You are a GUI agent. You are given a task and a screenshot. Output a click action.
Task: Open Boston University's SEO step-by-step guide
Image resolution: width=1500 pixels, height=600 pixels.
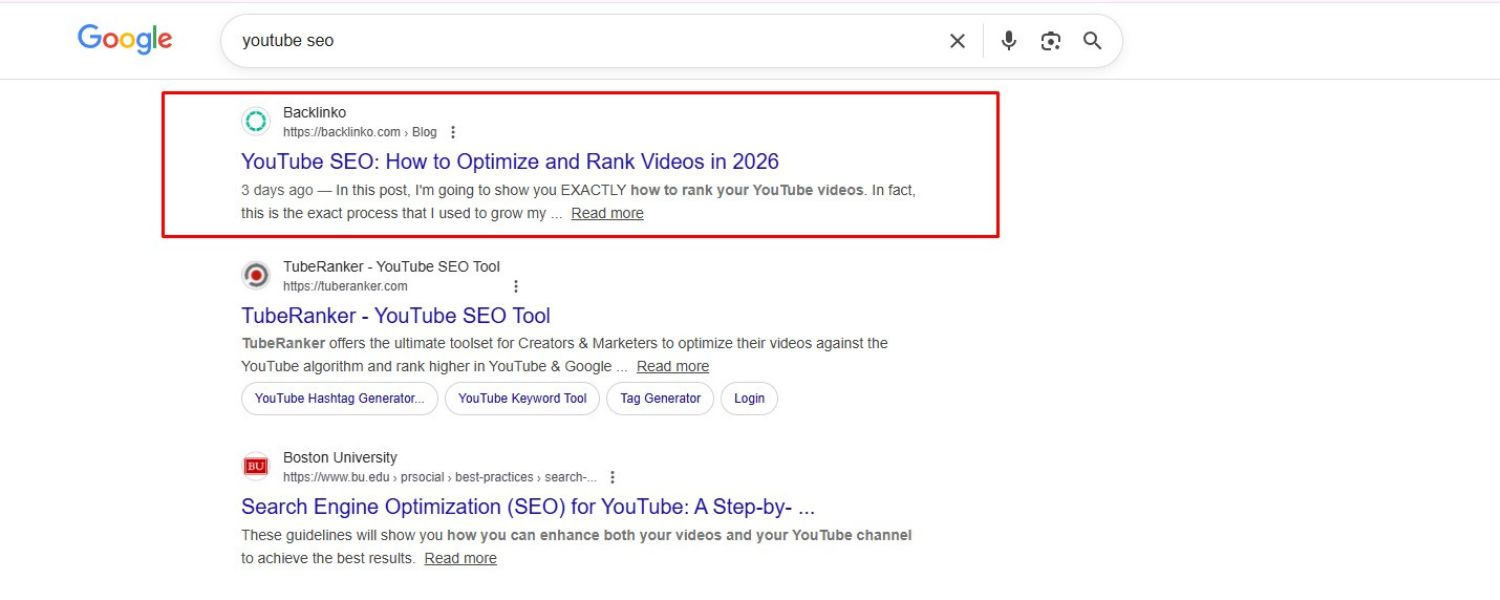click(x=527, y=507)
